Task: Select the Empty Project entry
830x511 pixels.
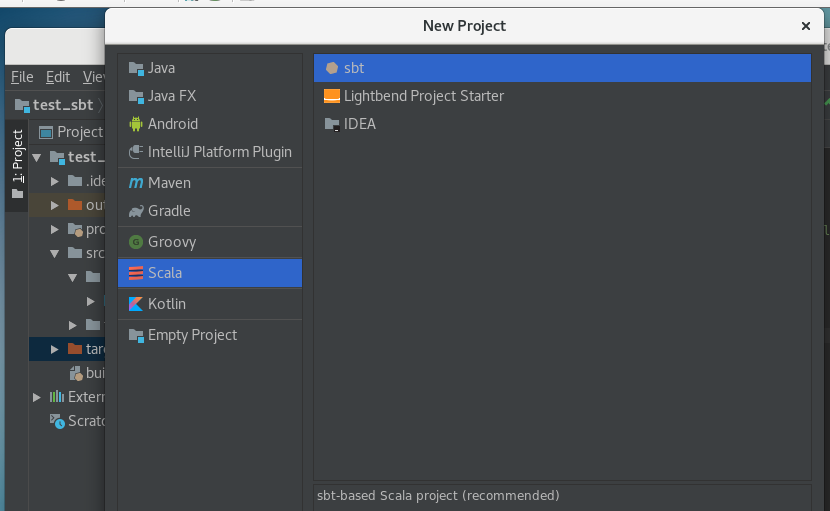Action: (192, 335)
